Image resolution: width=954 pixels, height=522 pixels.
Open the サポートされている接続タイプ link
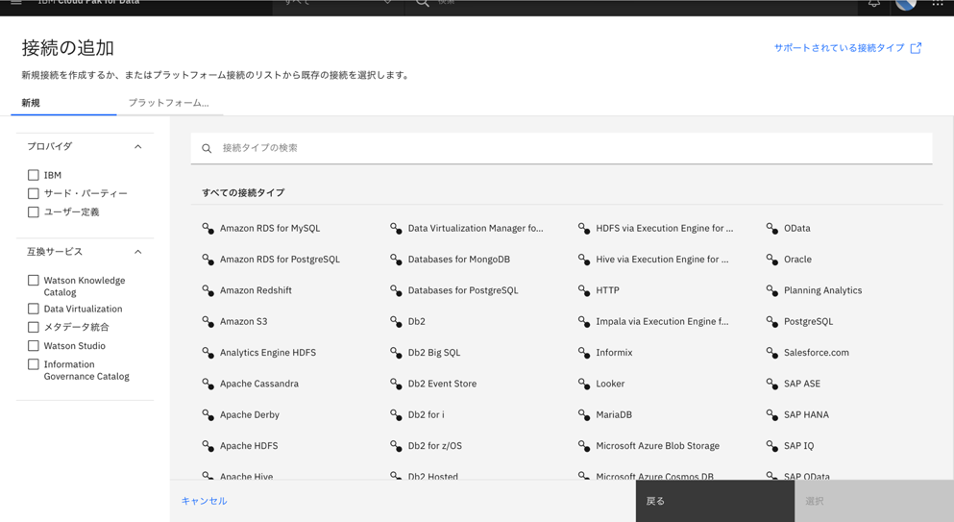[839, 48]
